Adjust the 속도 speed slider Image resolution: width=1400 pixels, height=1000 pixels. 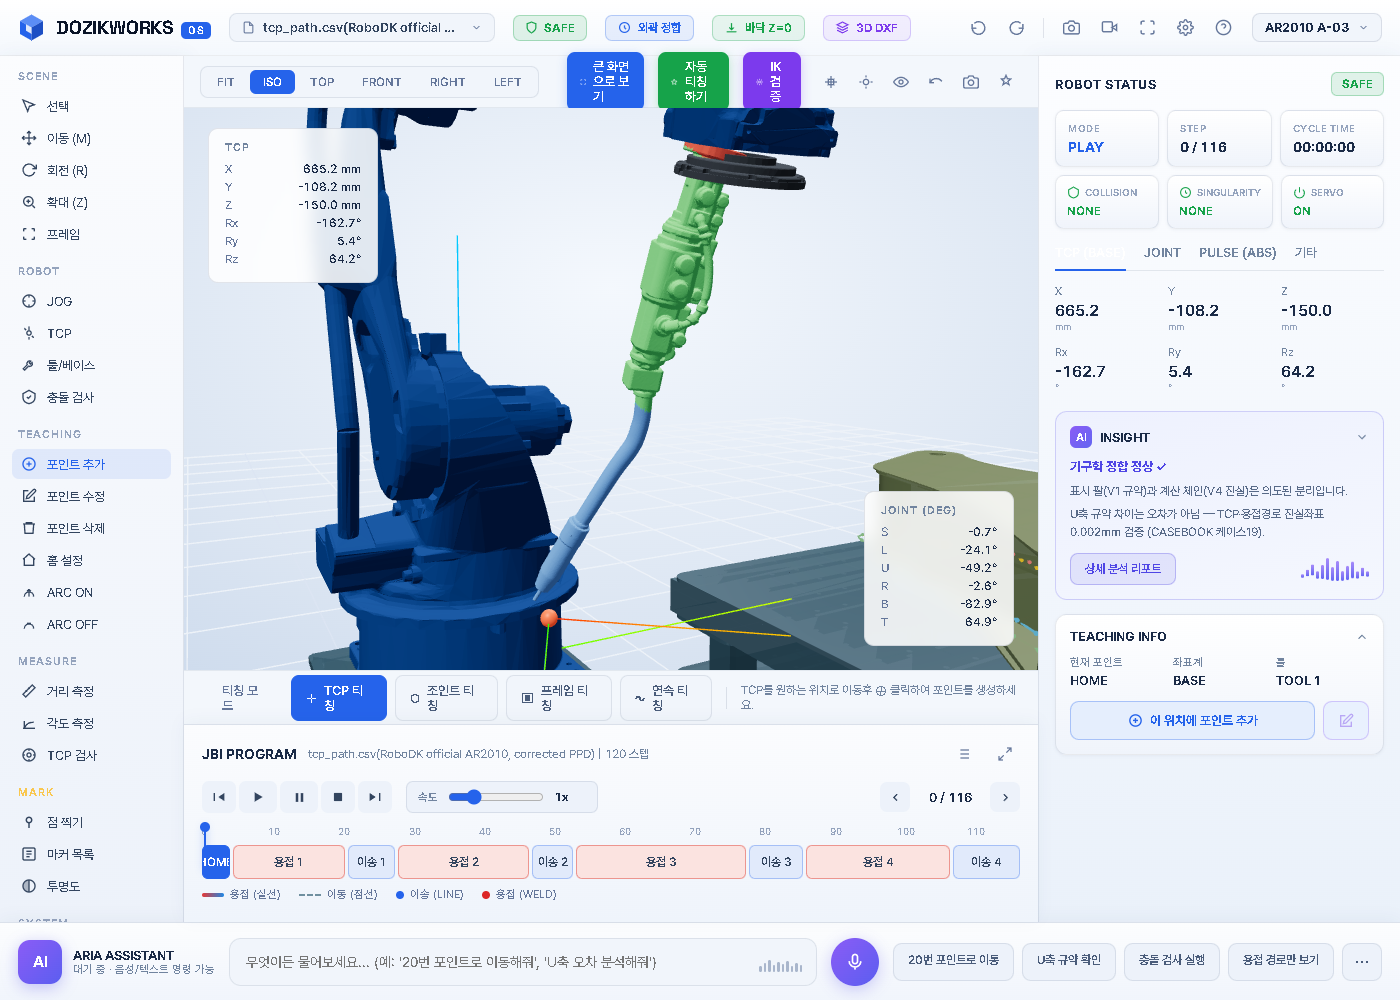tap(496, 797)
